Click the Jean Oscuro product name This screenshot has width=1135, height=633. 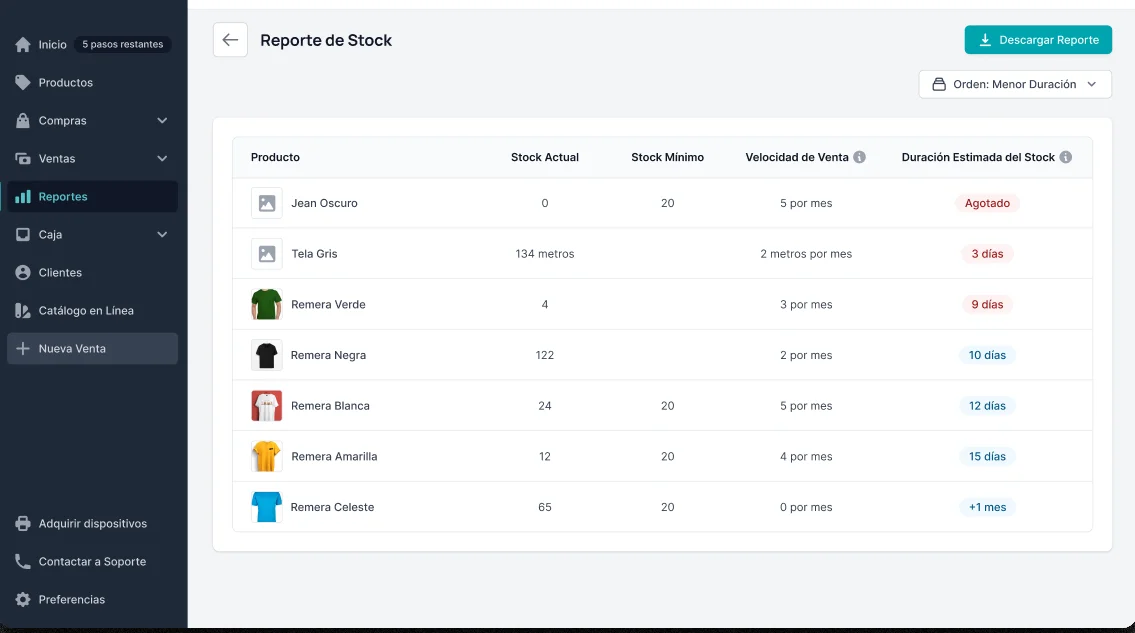(x=324, y=204)
